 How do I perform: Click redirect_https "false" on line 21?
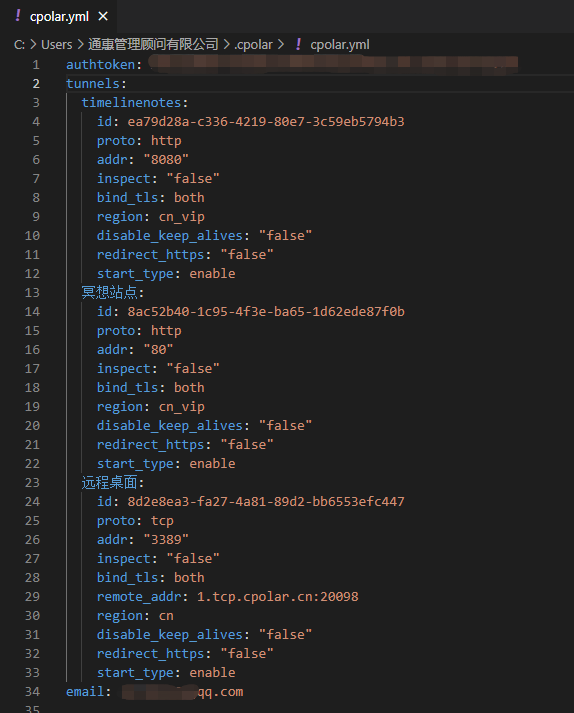point(185,445)
